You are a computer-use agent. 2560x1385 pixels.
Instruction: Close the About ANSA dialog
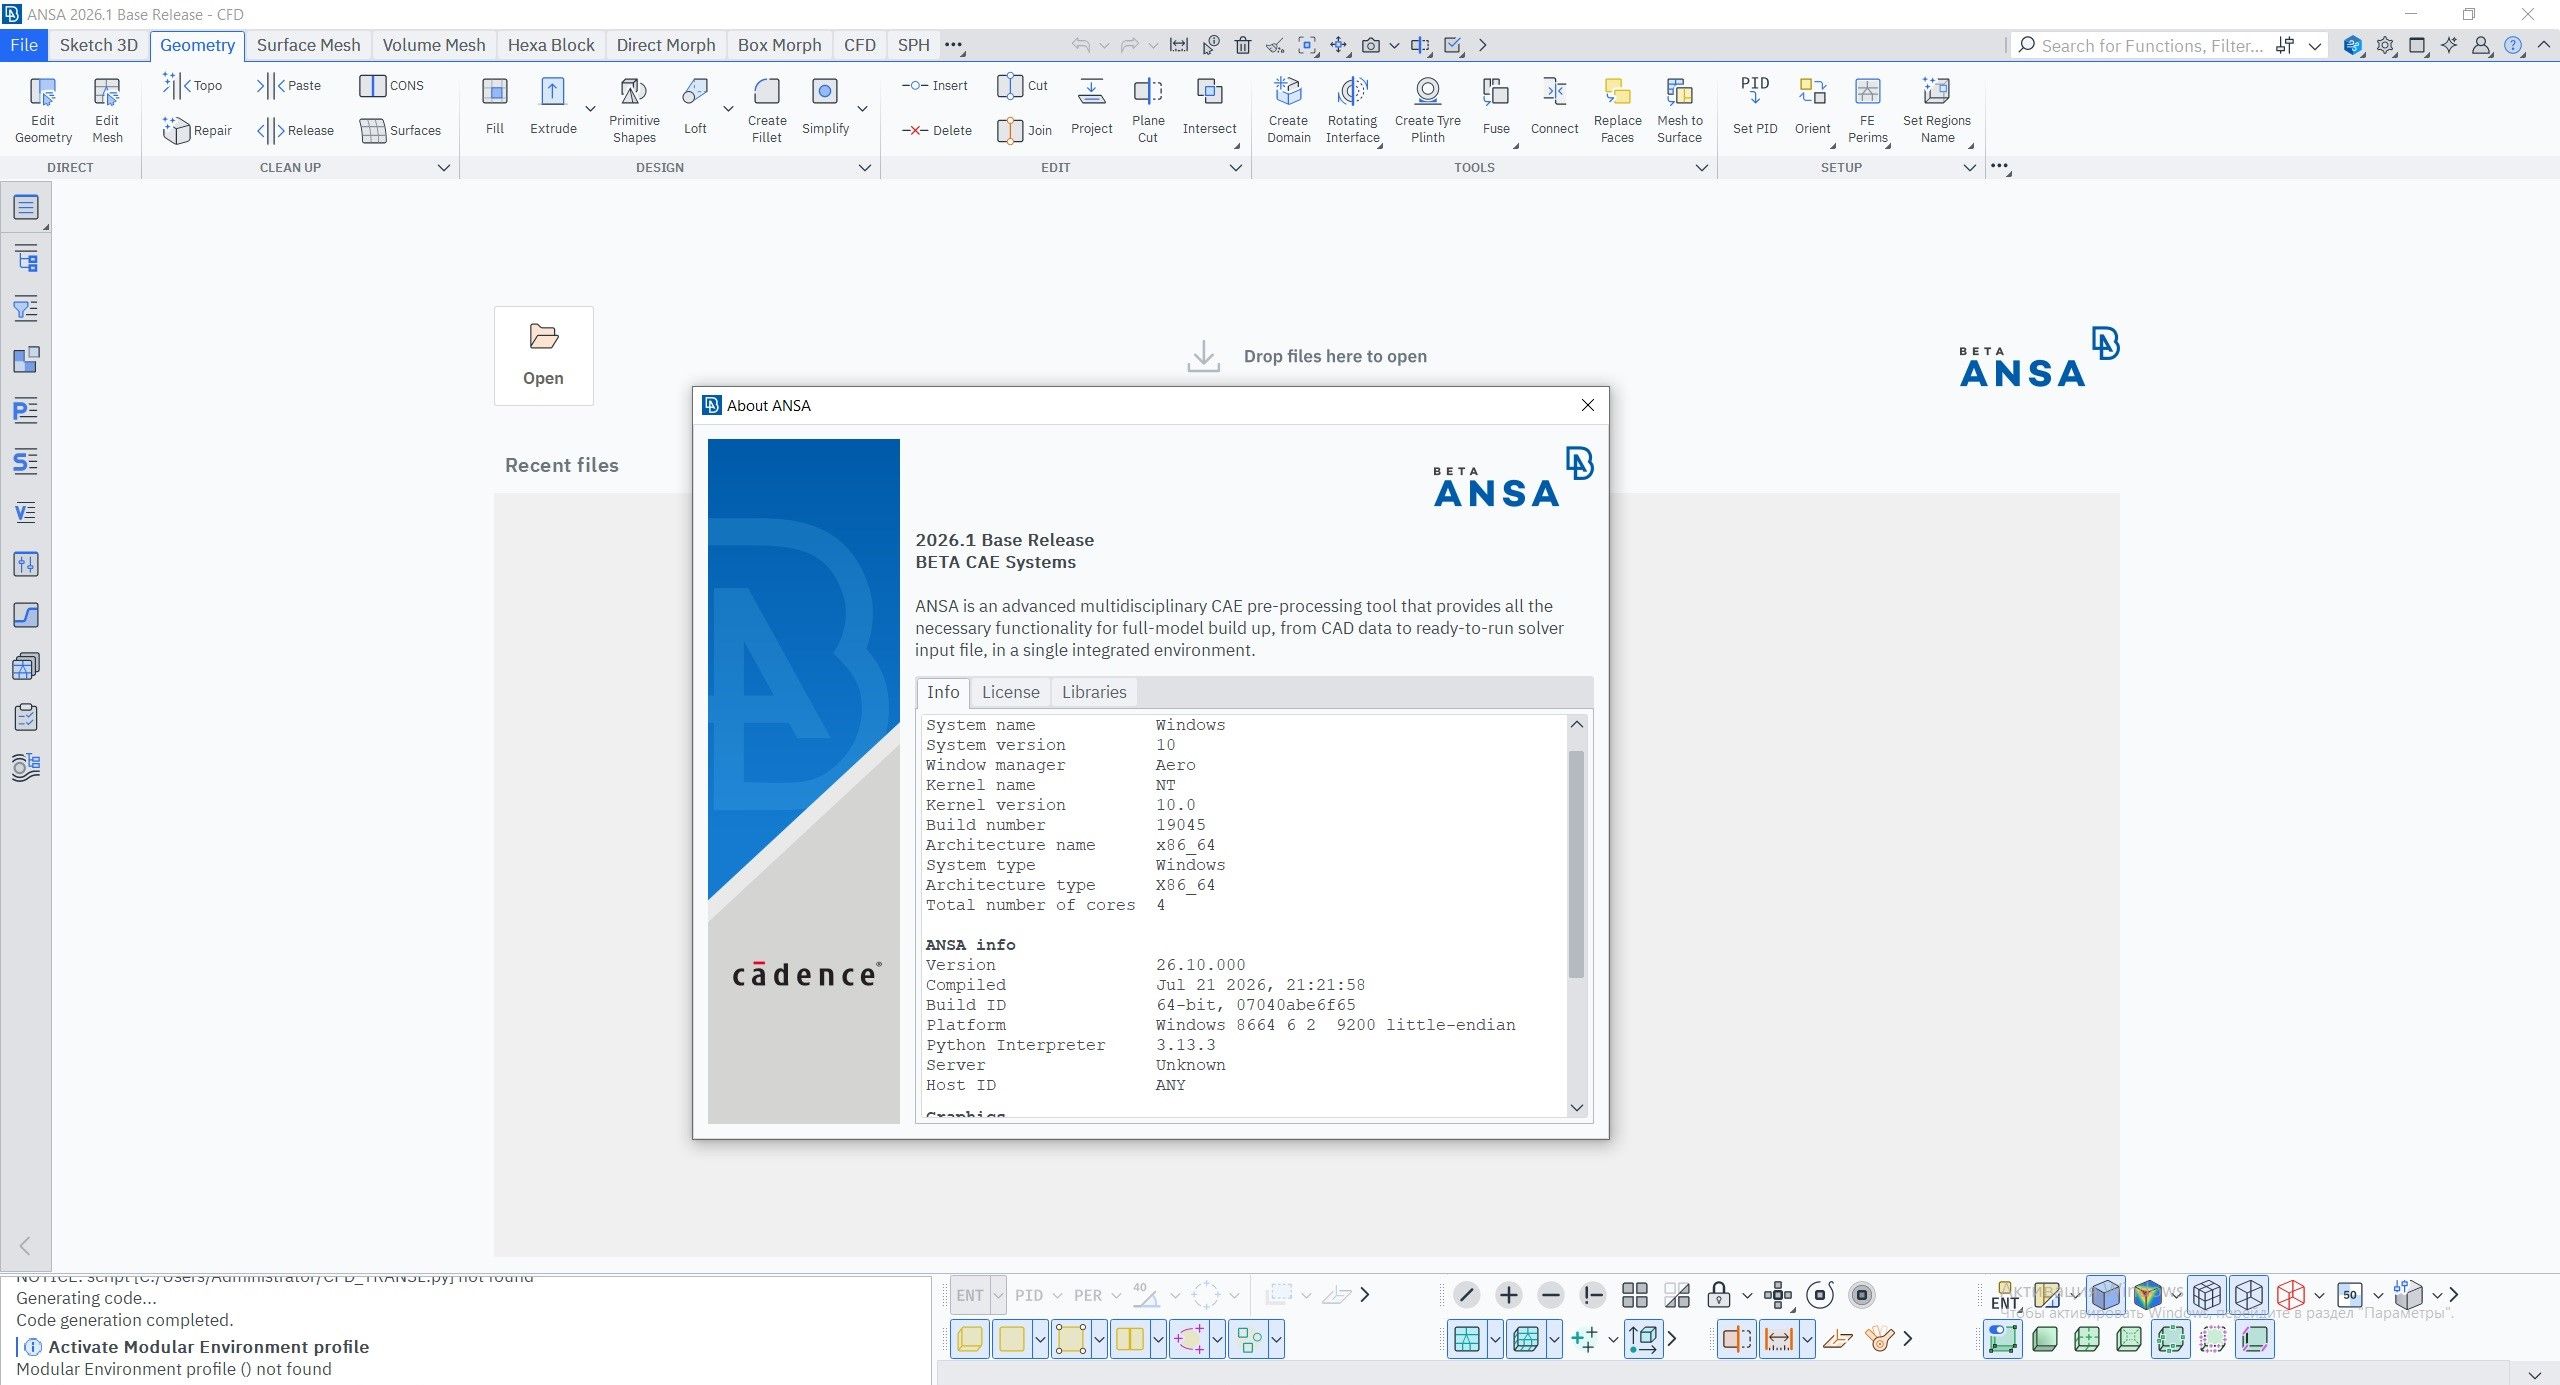pyautogui.click(x=1588, y=405)
